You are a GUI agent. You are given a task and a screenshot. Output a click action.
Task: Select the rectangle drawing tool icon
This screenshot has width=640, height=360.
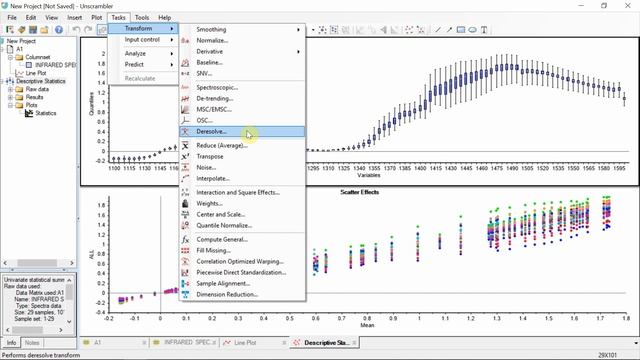461,29
